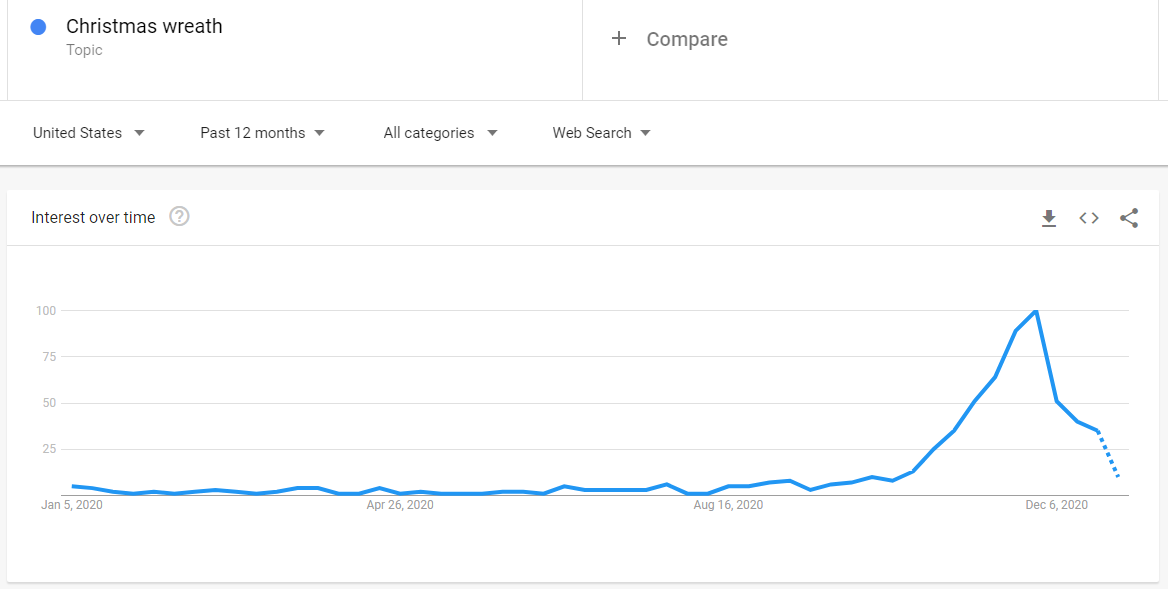Click the Apr 26, 2020 axis label
Viewport: 1168px width, 589px height.
coord(400,505)
